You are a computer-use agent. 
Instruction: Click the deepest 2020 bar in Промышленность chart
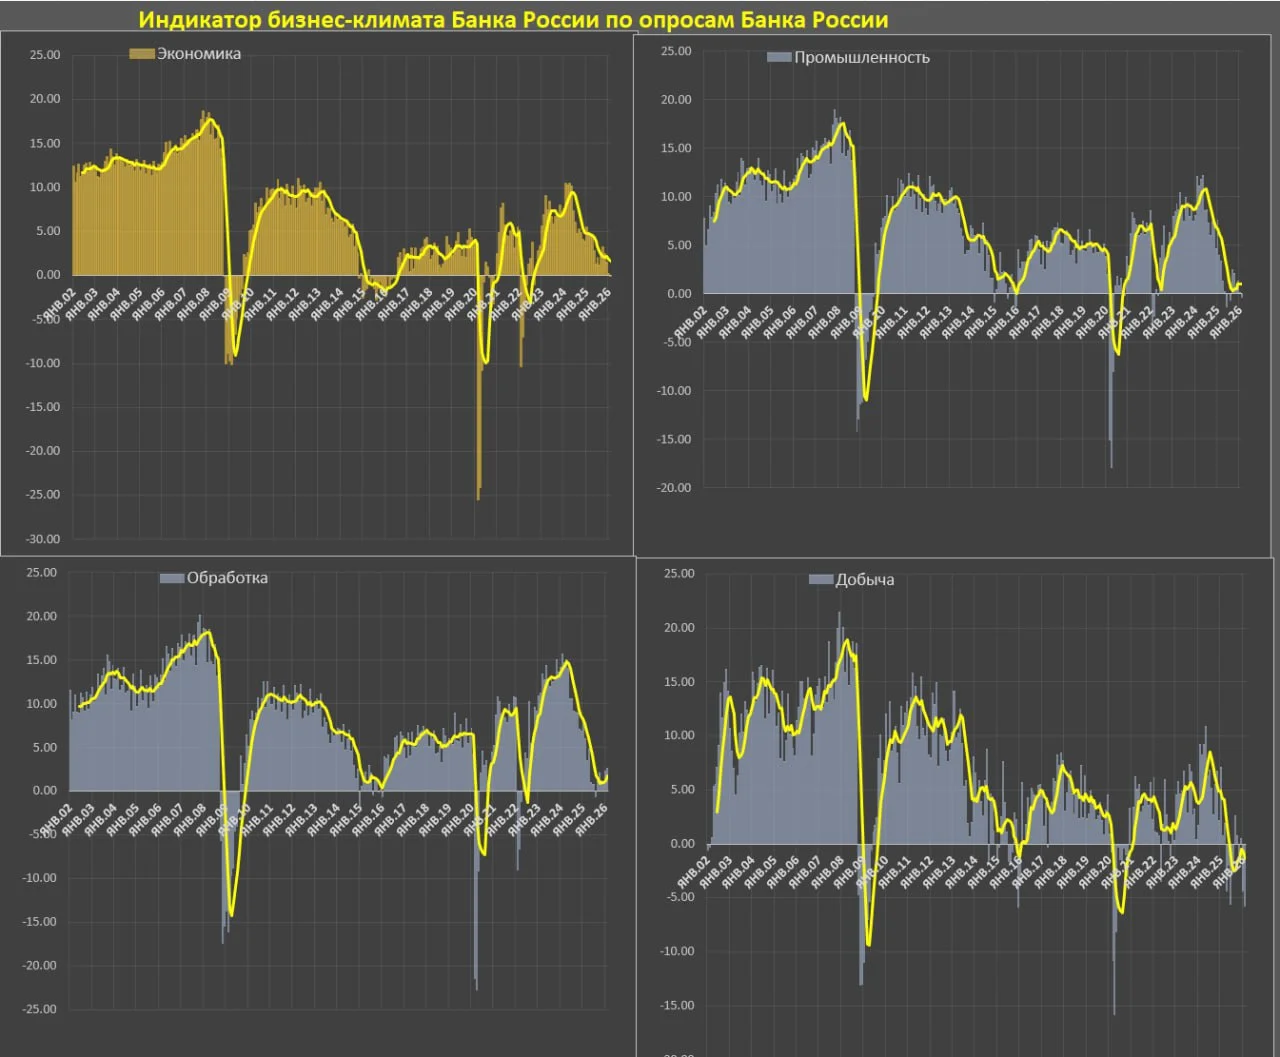1111,440
